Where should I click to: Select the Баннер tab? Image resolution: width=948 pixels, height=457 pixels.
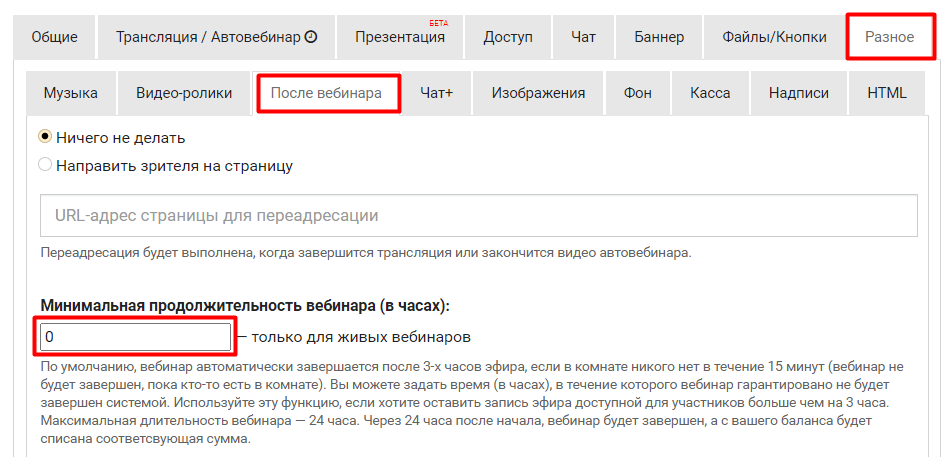(x=659, y=37)
